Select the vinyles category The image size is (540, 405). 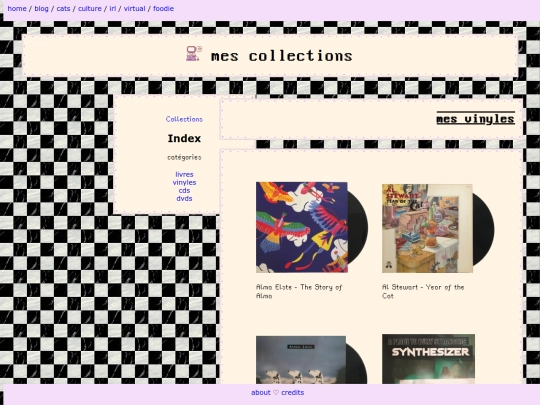[x=184, y=183]
